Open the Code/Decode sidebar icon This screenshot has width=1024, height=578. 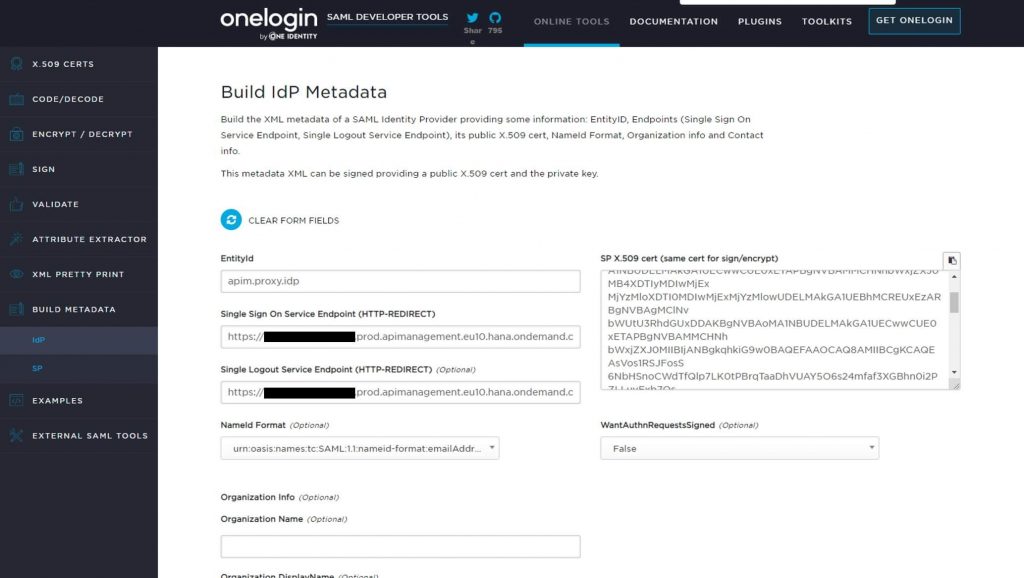[x=16, y=99]
